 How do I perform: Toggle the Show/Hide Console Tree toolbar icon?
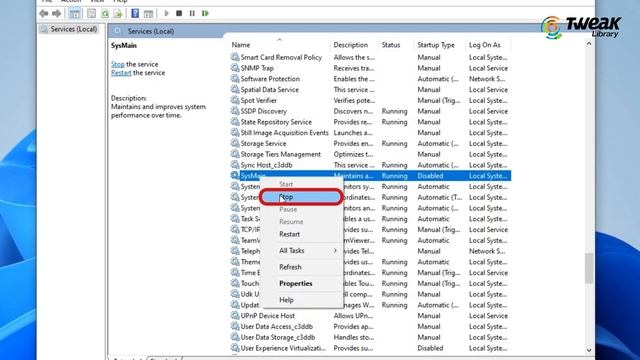[75, 13]
